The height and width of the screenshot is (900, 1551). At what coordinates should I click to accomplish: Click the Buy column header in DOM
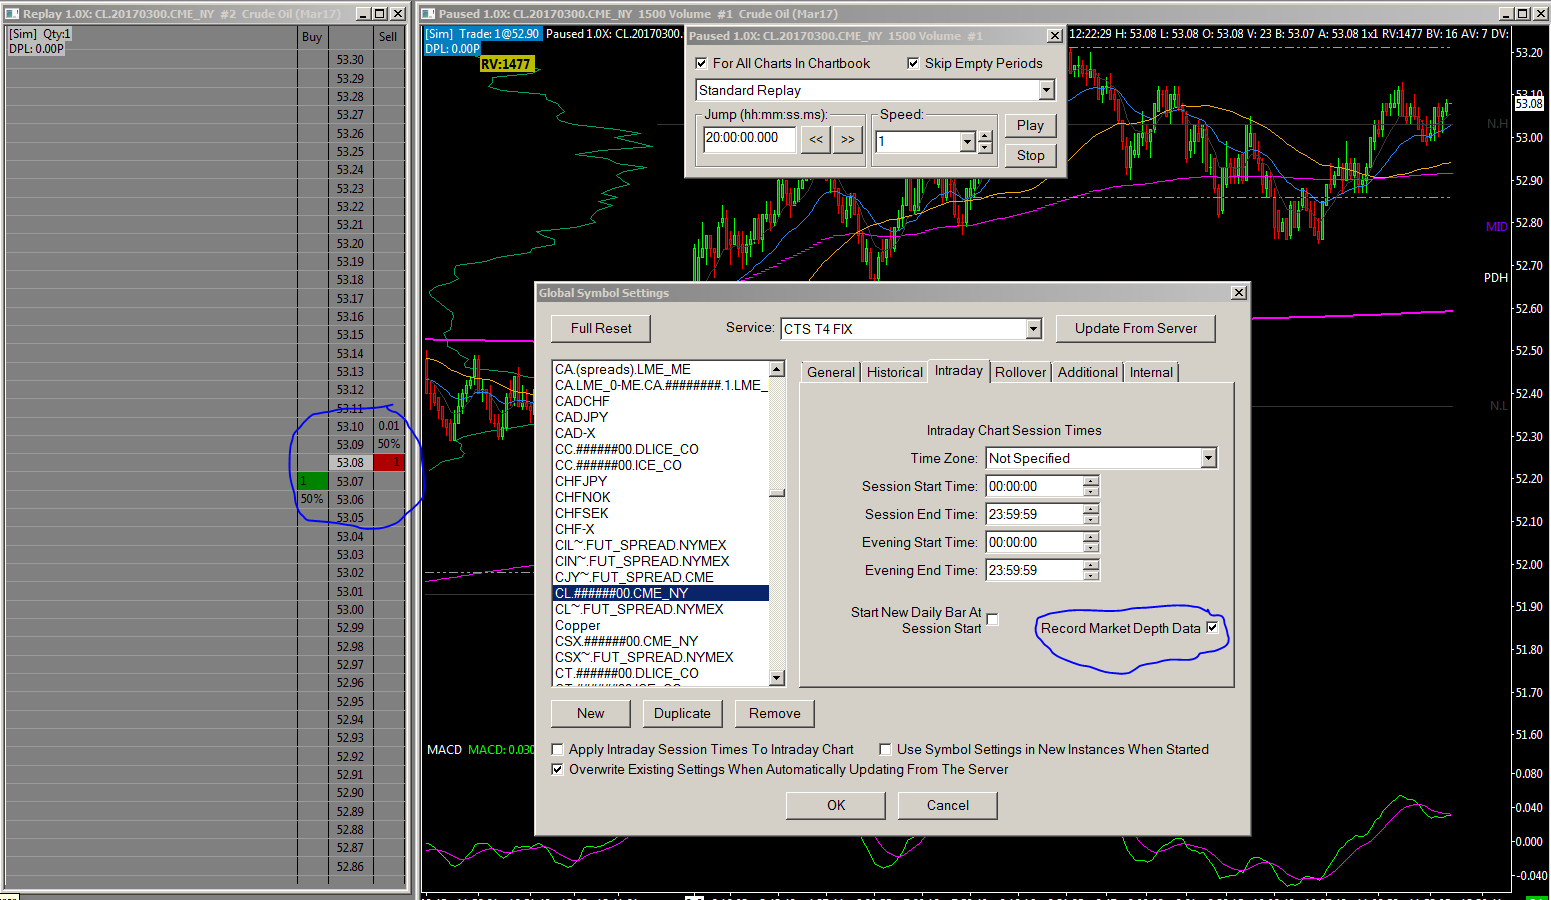312,36
